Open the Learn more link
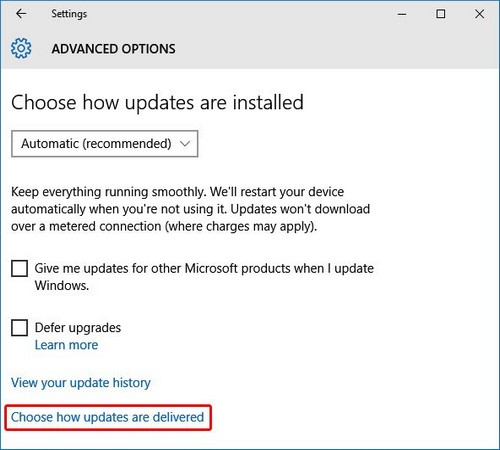The height and width of the screenshot is (450, 500). 66,345
